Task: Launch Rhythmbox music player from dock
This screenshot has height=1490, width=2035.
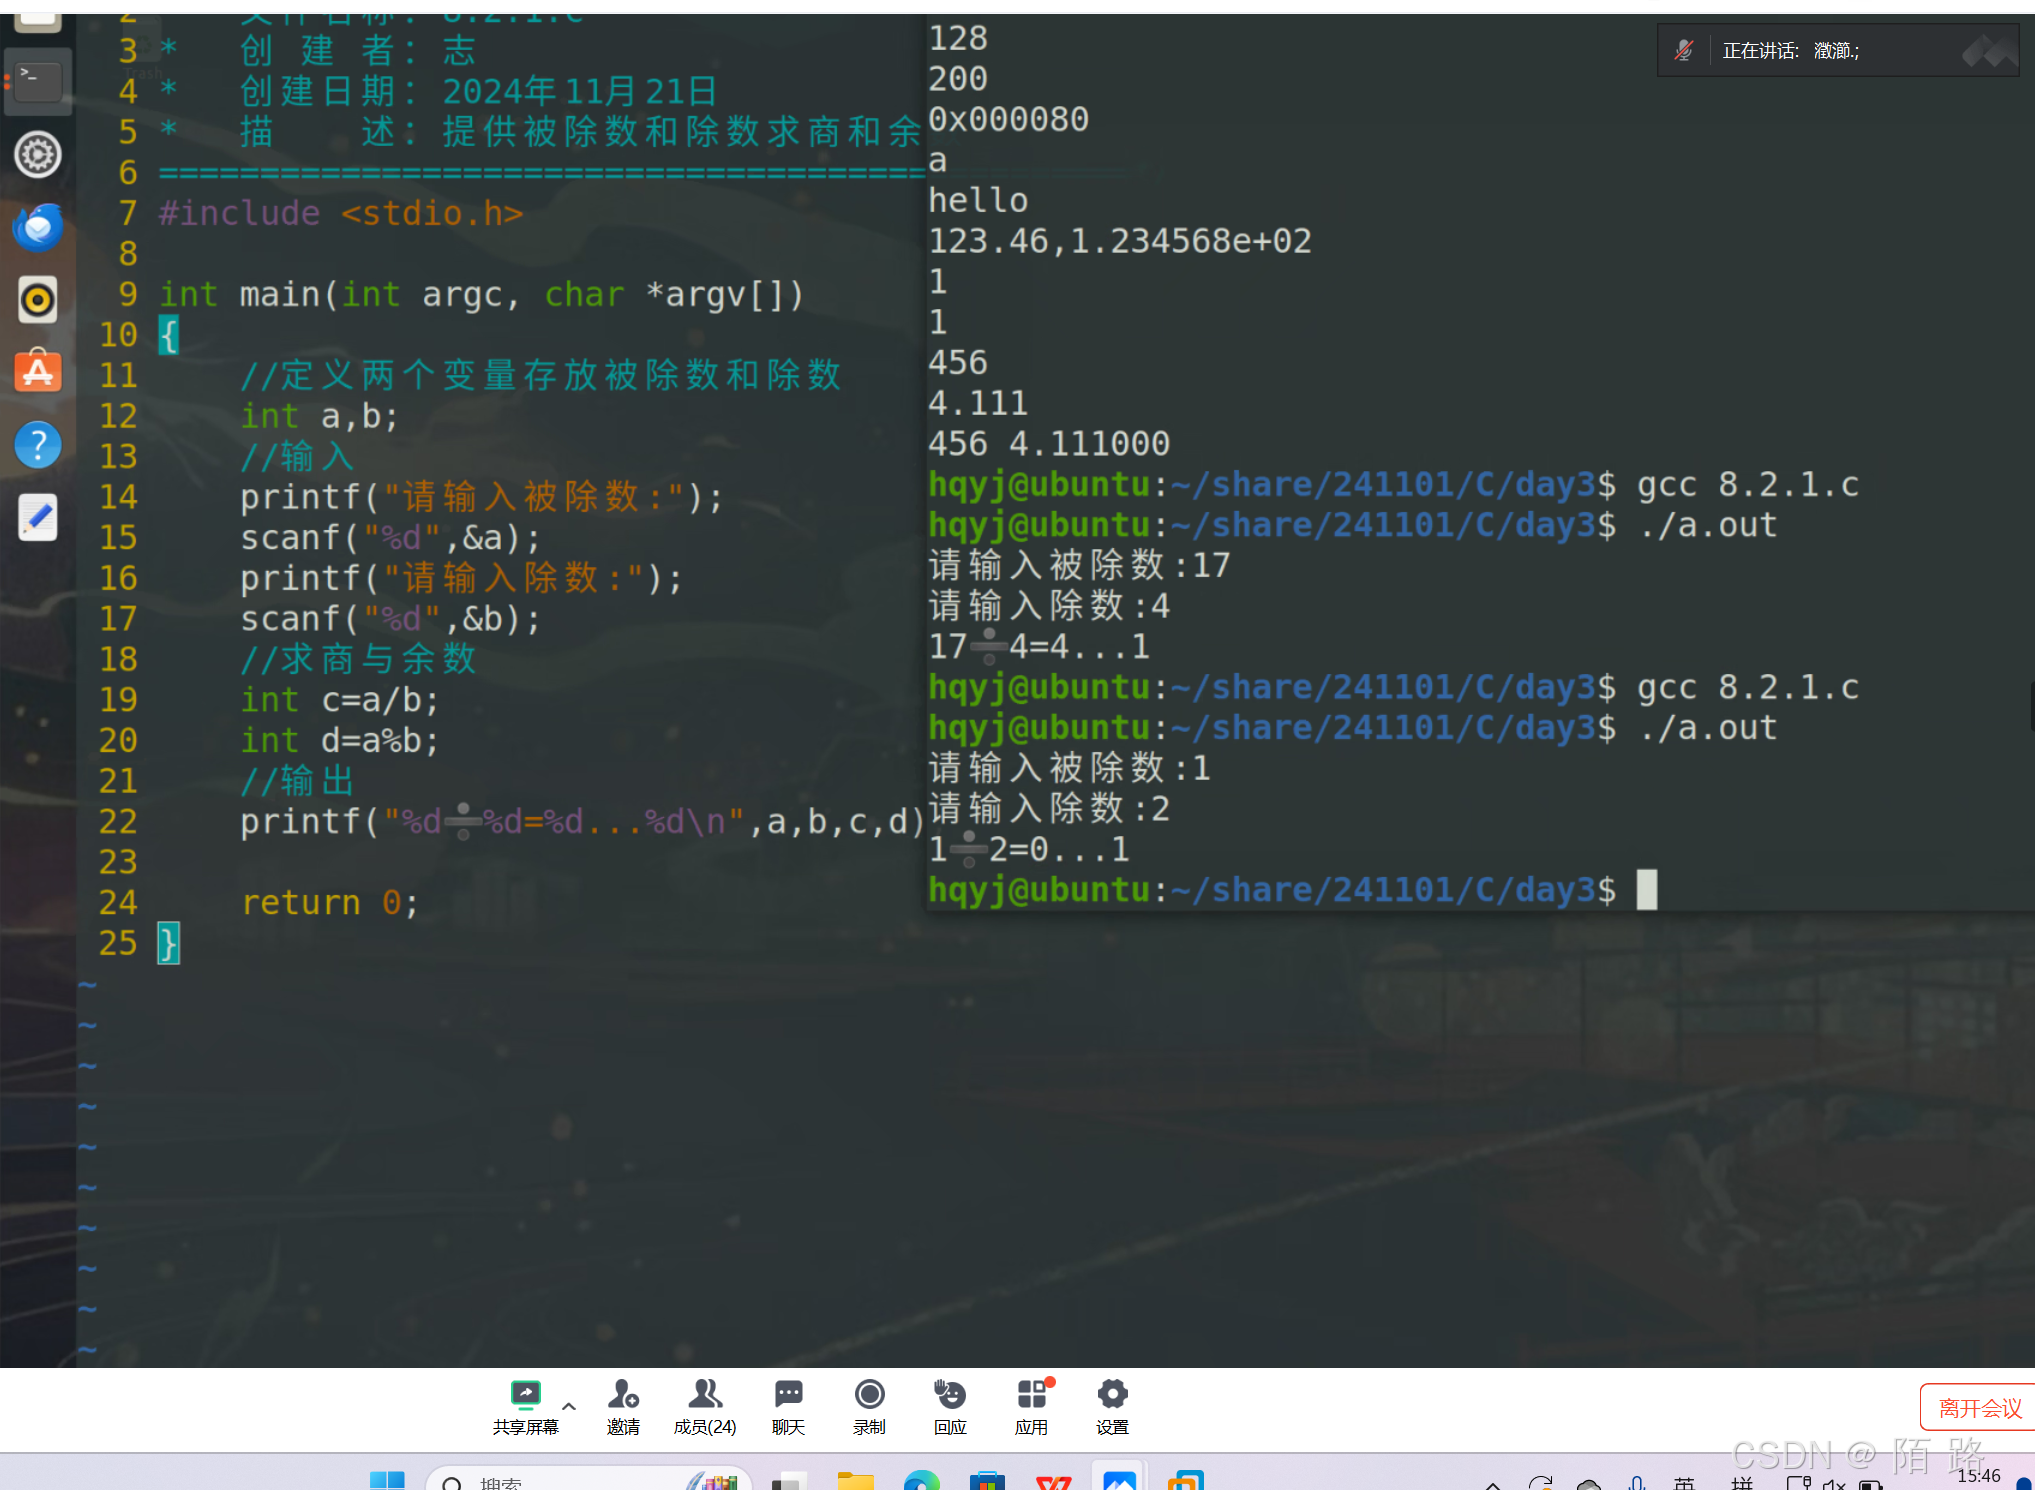Action: tap(38, 300)
